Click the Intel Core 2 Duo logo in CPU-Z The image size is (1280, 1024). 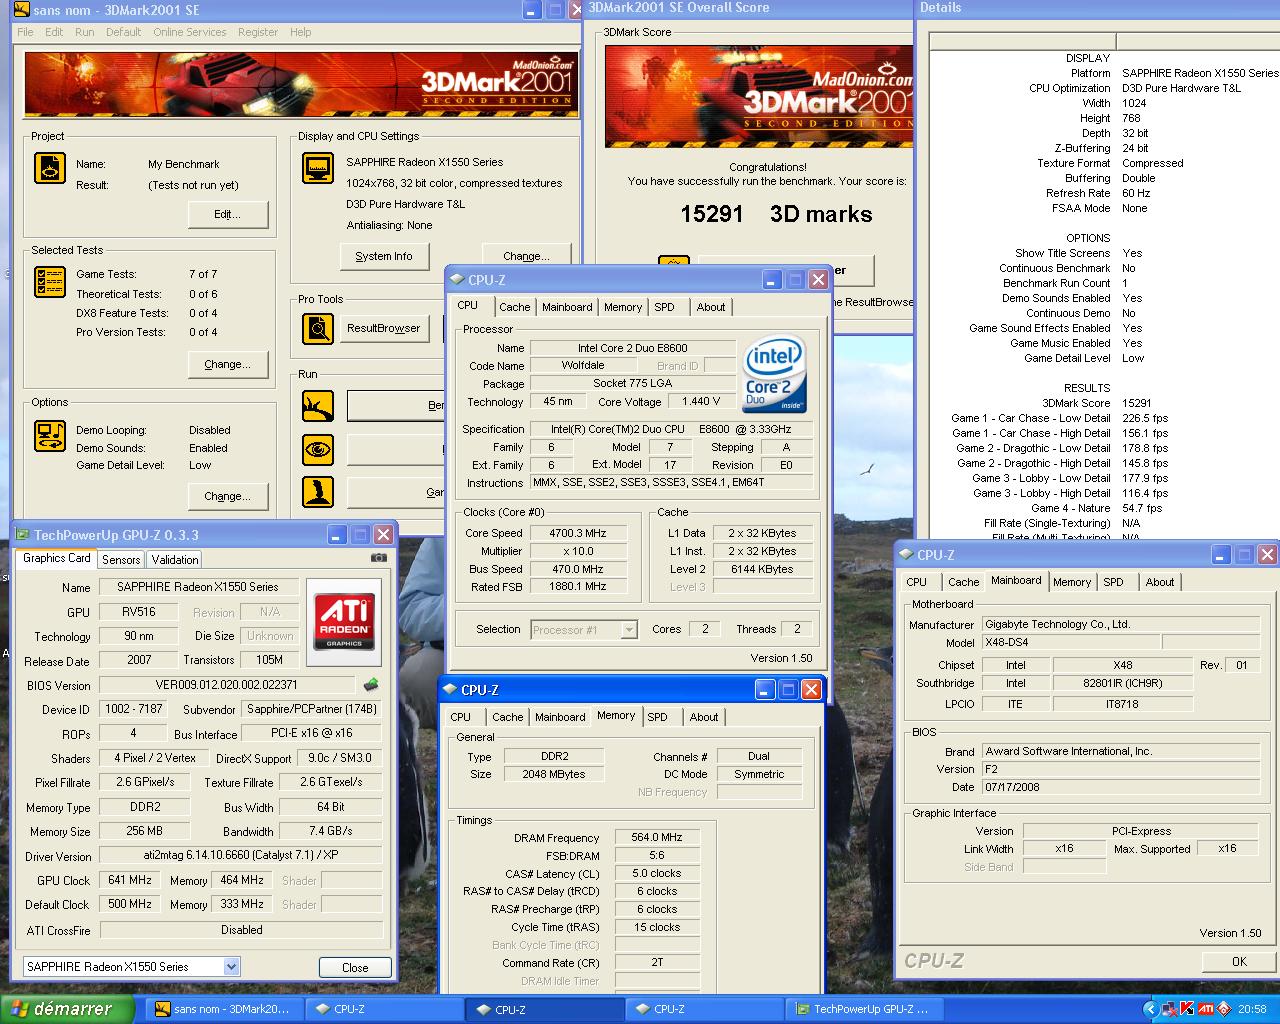[x=774, y=373]
